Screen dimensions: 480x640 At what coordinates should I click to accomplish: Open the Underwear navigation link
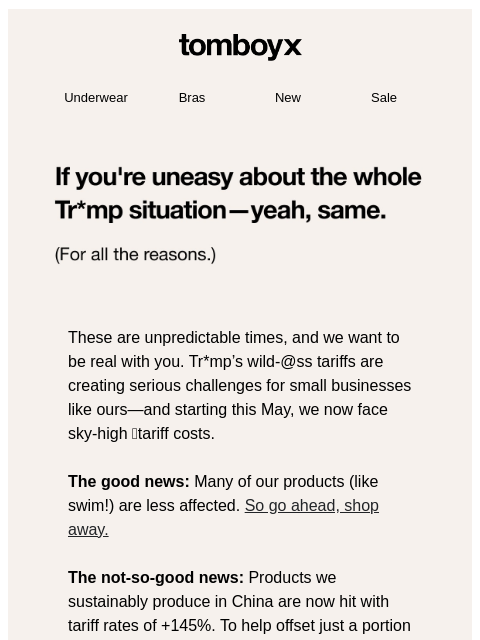pos(96,98)
